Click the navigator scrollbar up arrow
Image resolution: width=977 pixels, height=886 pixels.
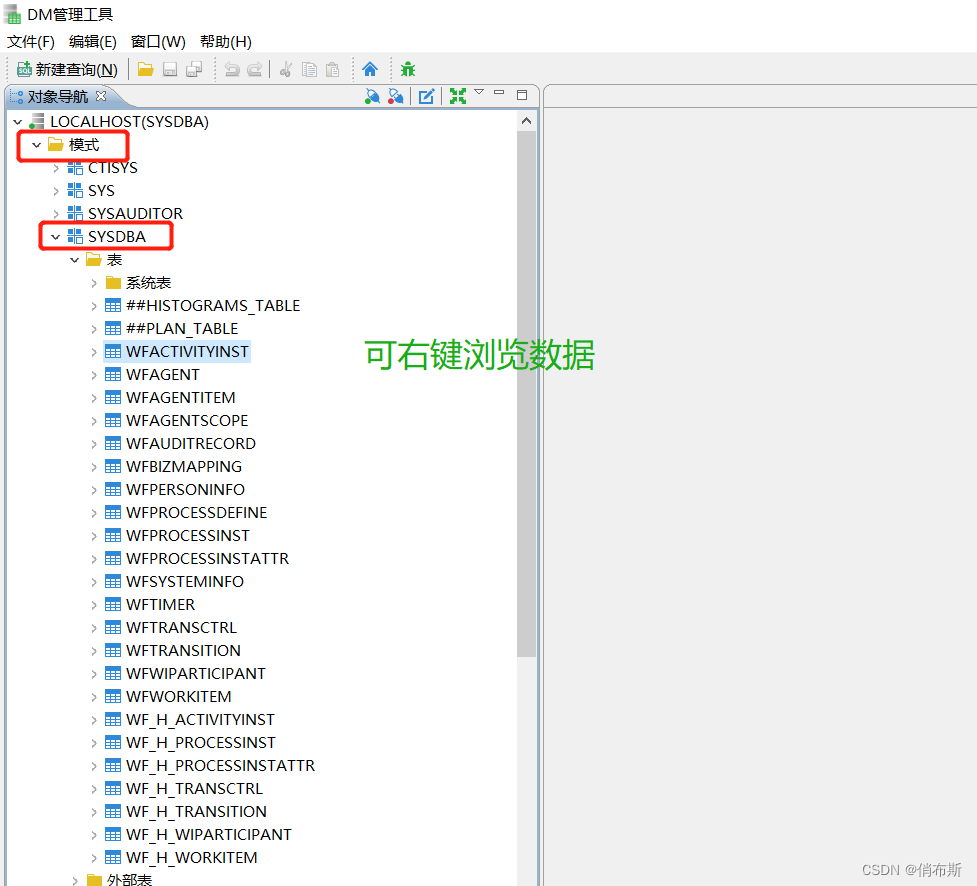(527, 121)
